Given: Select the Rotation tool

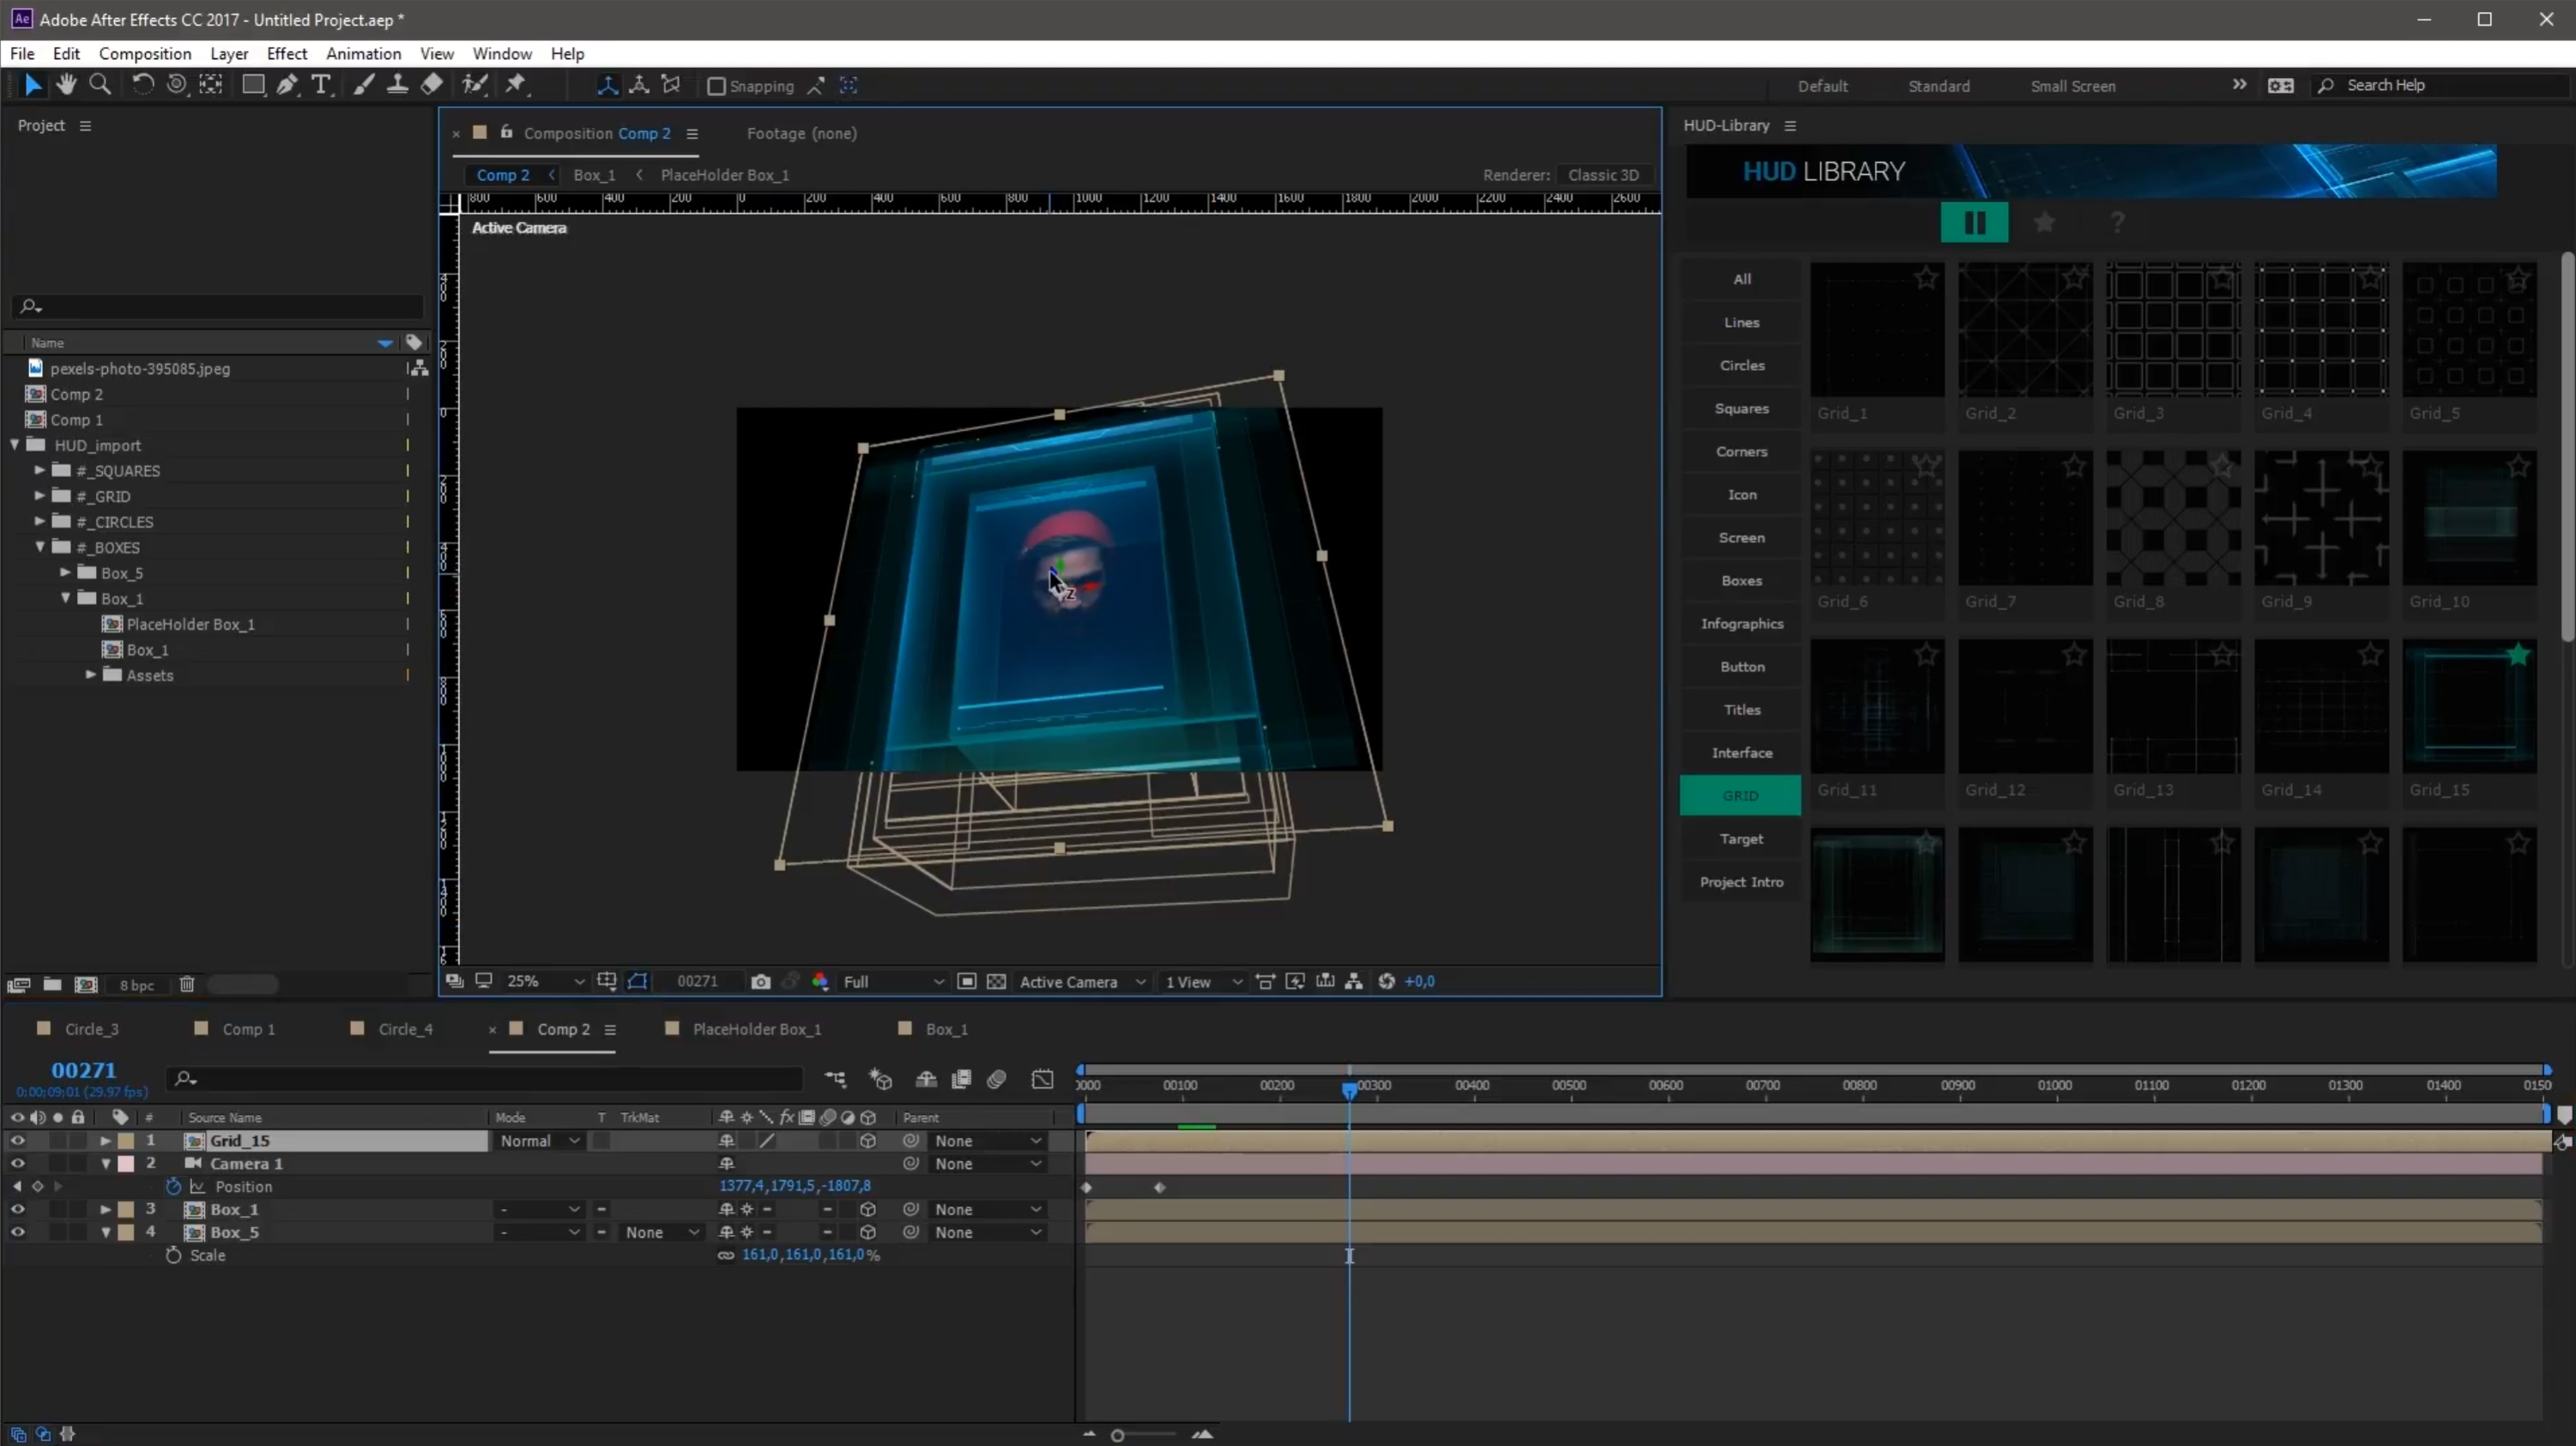Looking at the screenshot, I should (x=143, y=85).
